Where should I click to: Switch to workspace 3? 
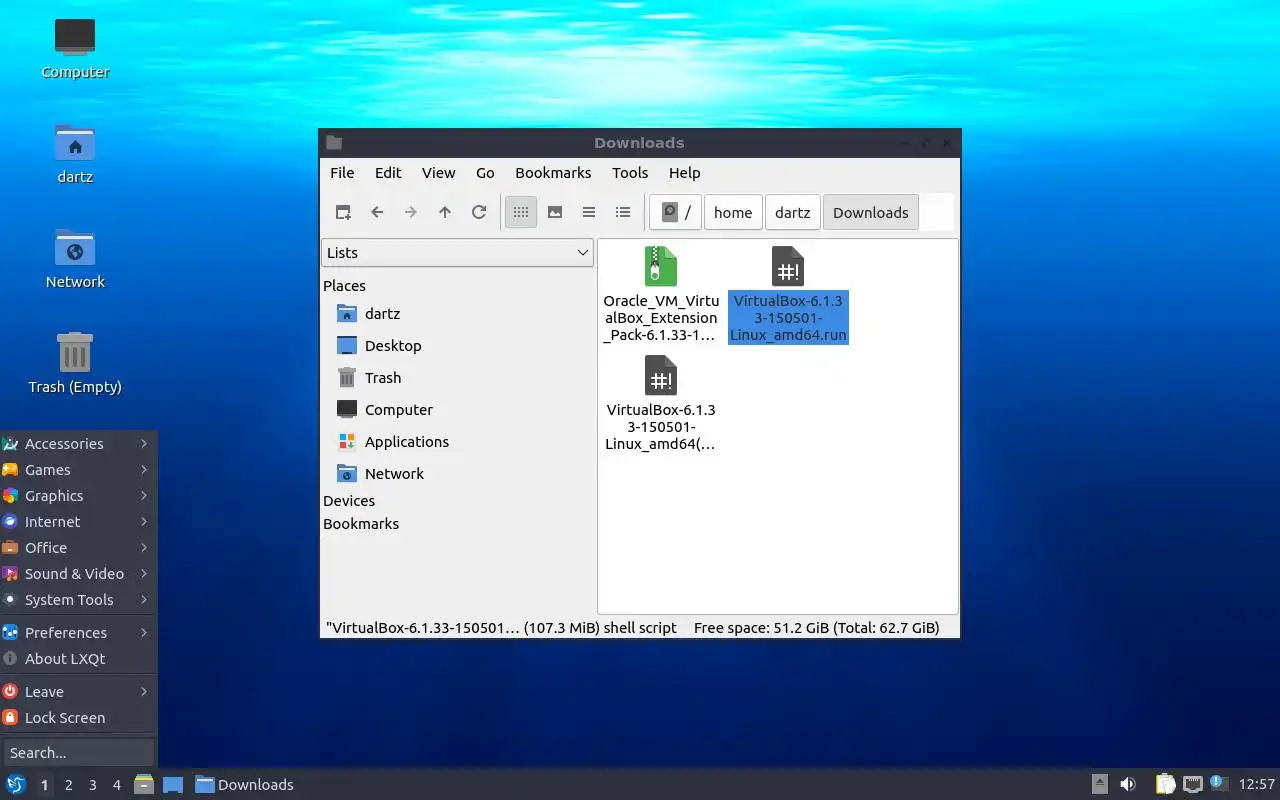[92, 785]
